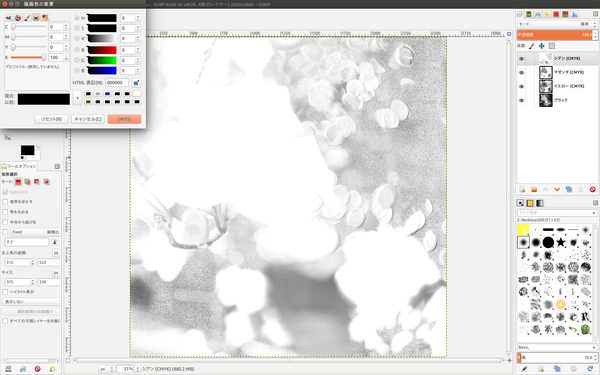Select the B radio button
Viewport: 600px width, 375px height.
point(77,70)
